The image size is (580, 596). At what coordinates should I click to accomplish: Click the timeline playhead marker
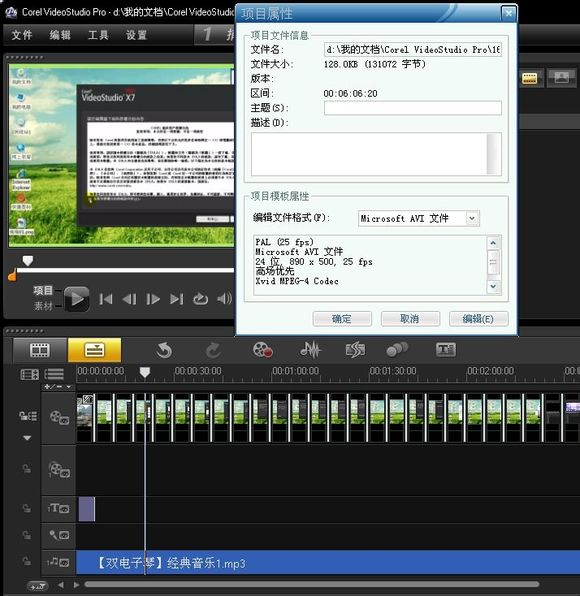144,372
